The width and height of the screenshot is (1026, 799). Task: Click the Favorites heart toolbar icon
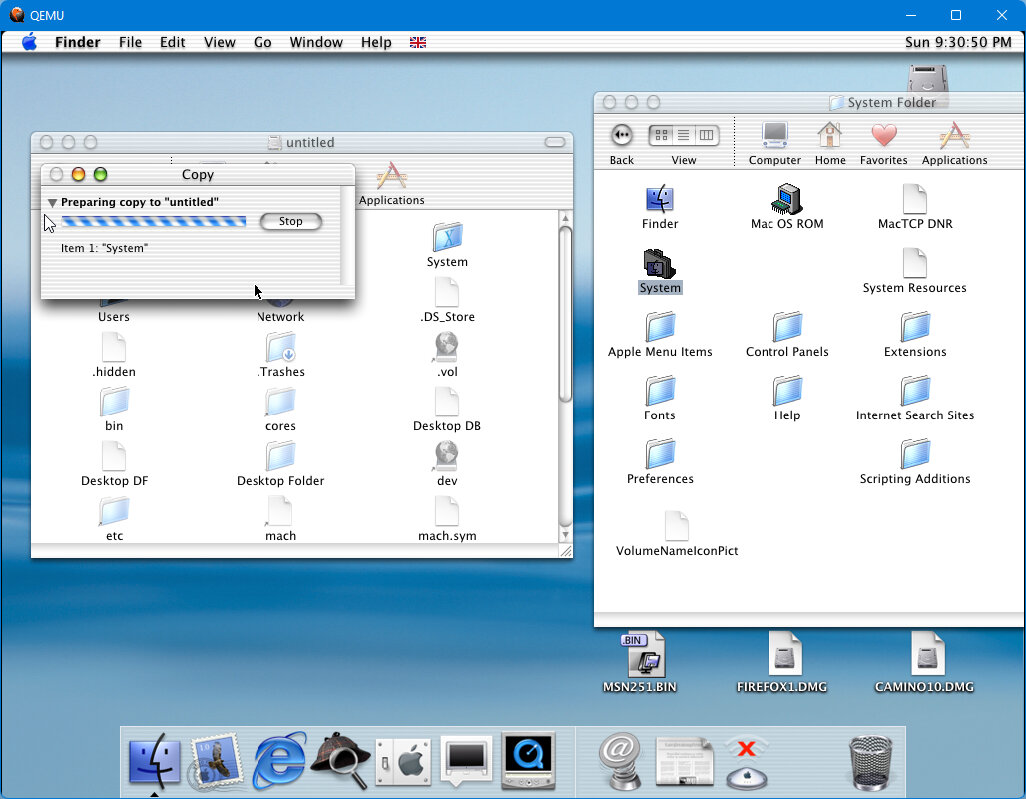point(883,136)
